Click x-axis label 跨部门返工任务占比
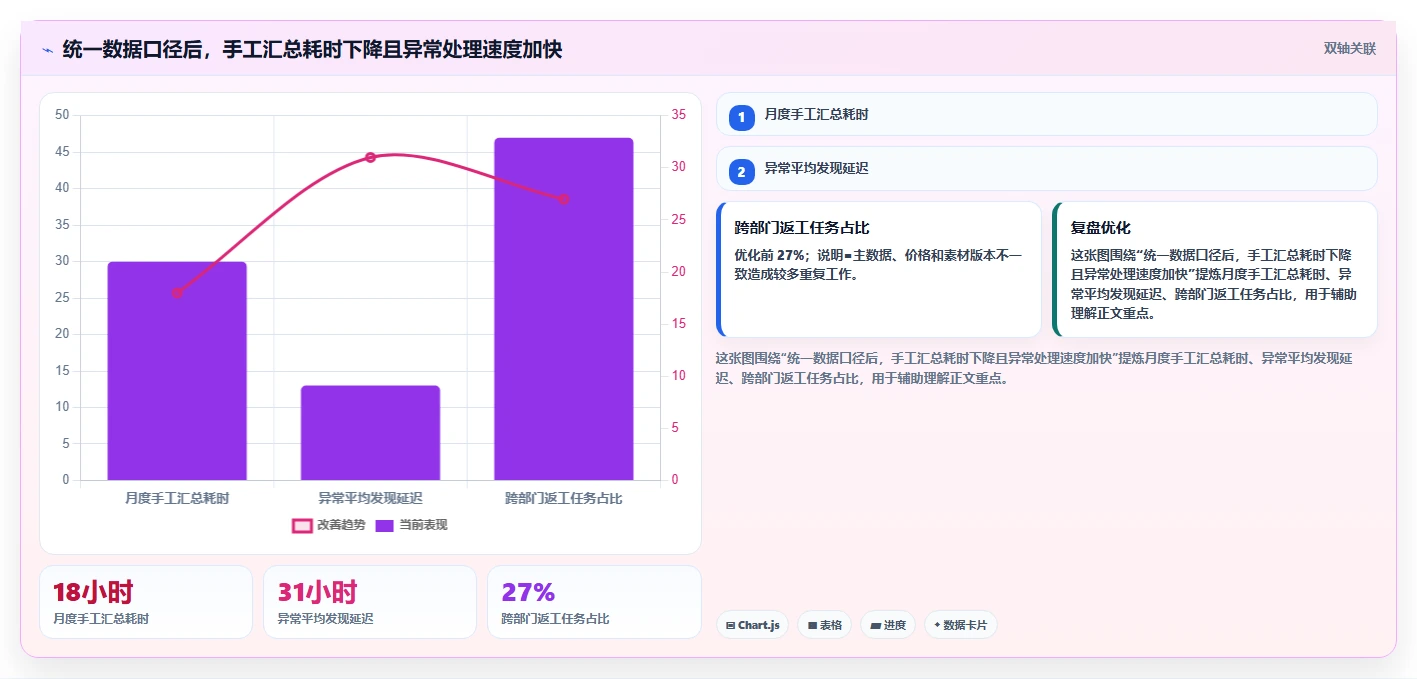Image resolution: width=1417 pixels, height=679 pixels. [x=564, y=497]
